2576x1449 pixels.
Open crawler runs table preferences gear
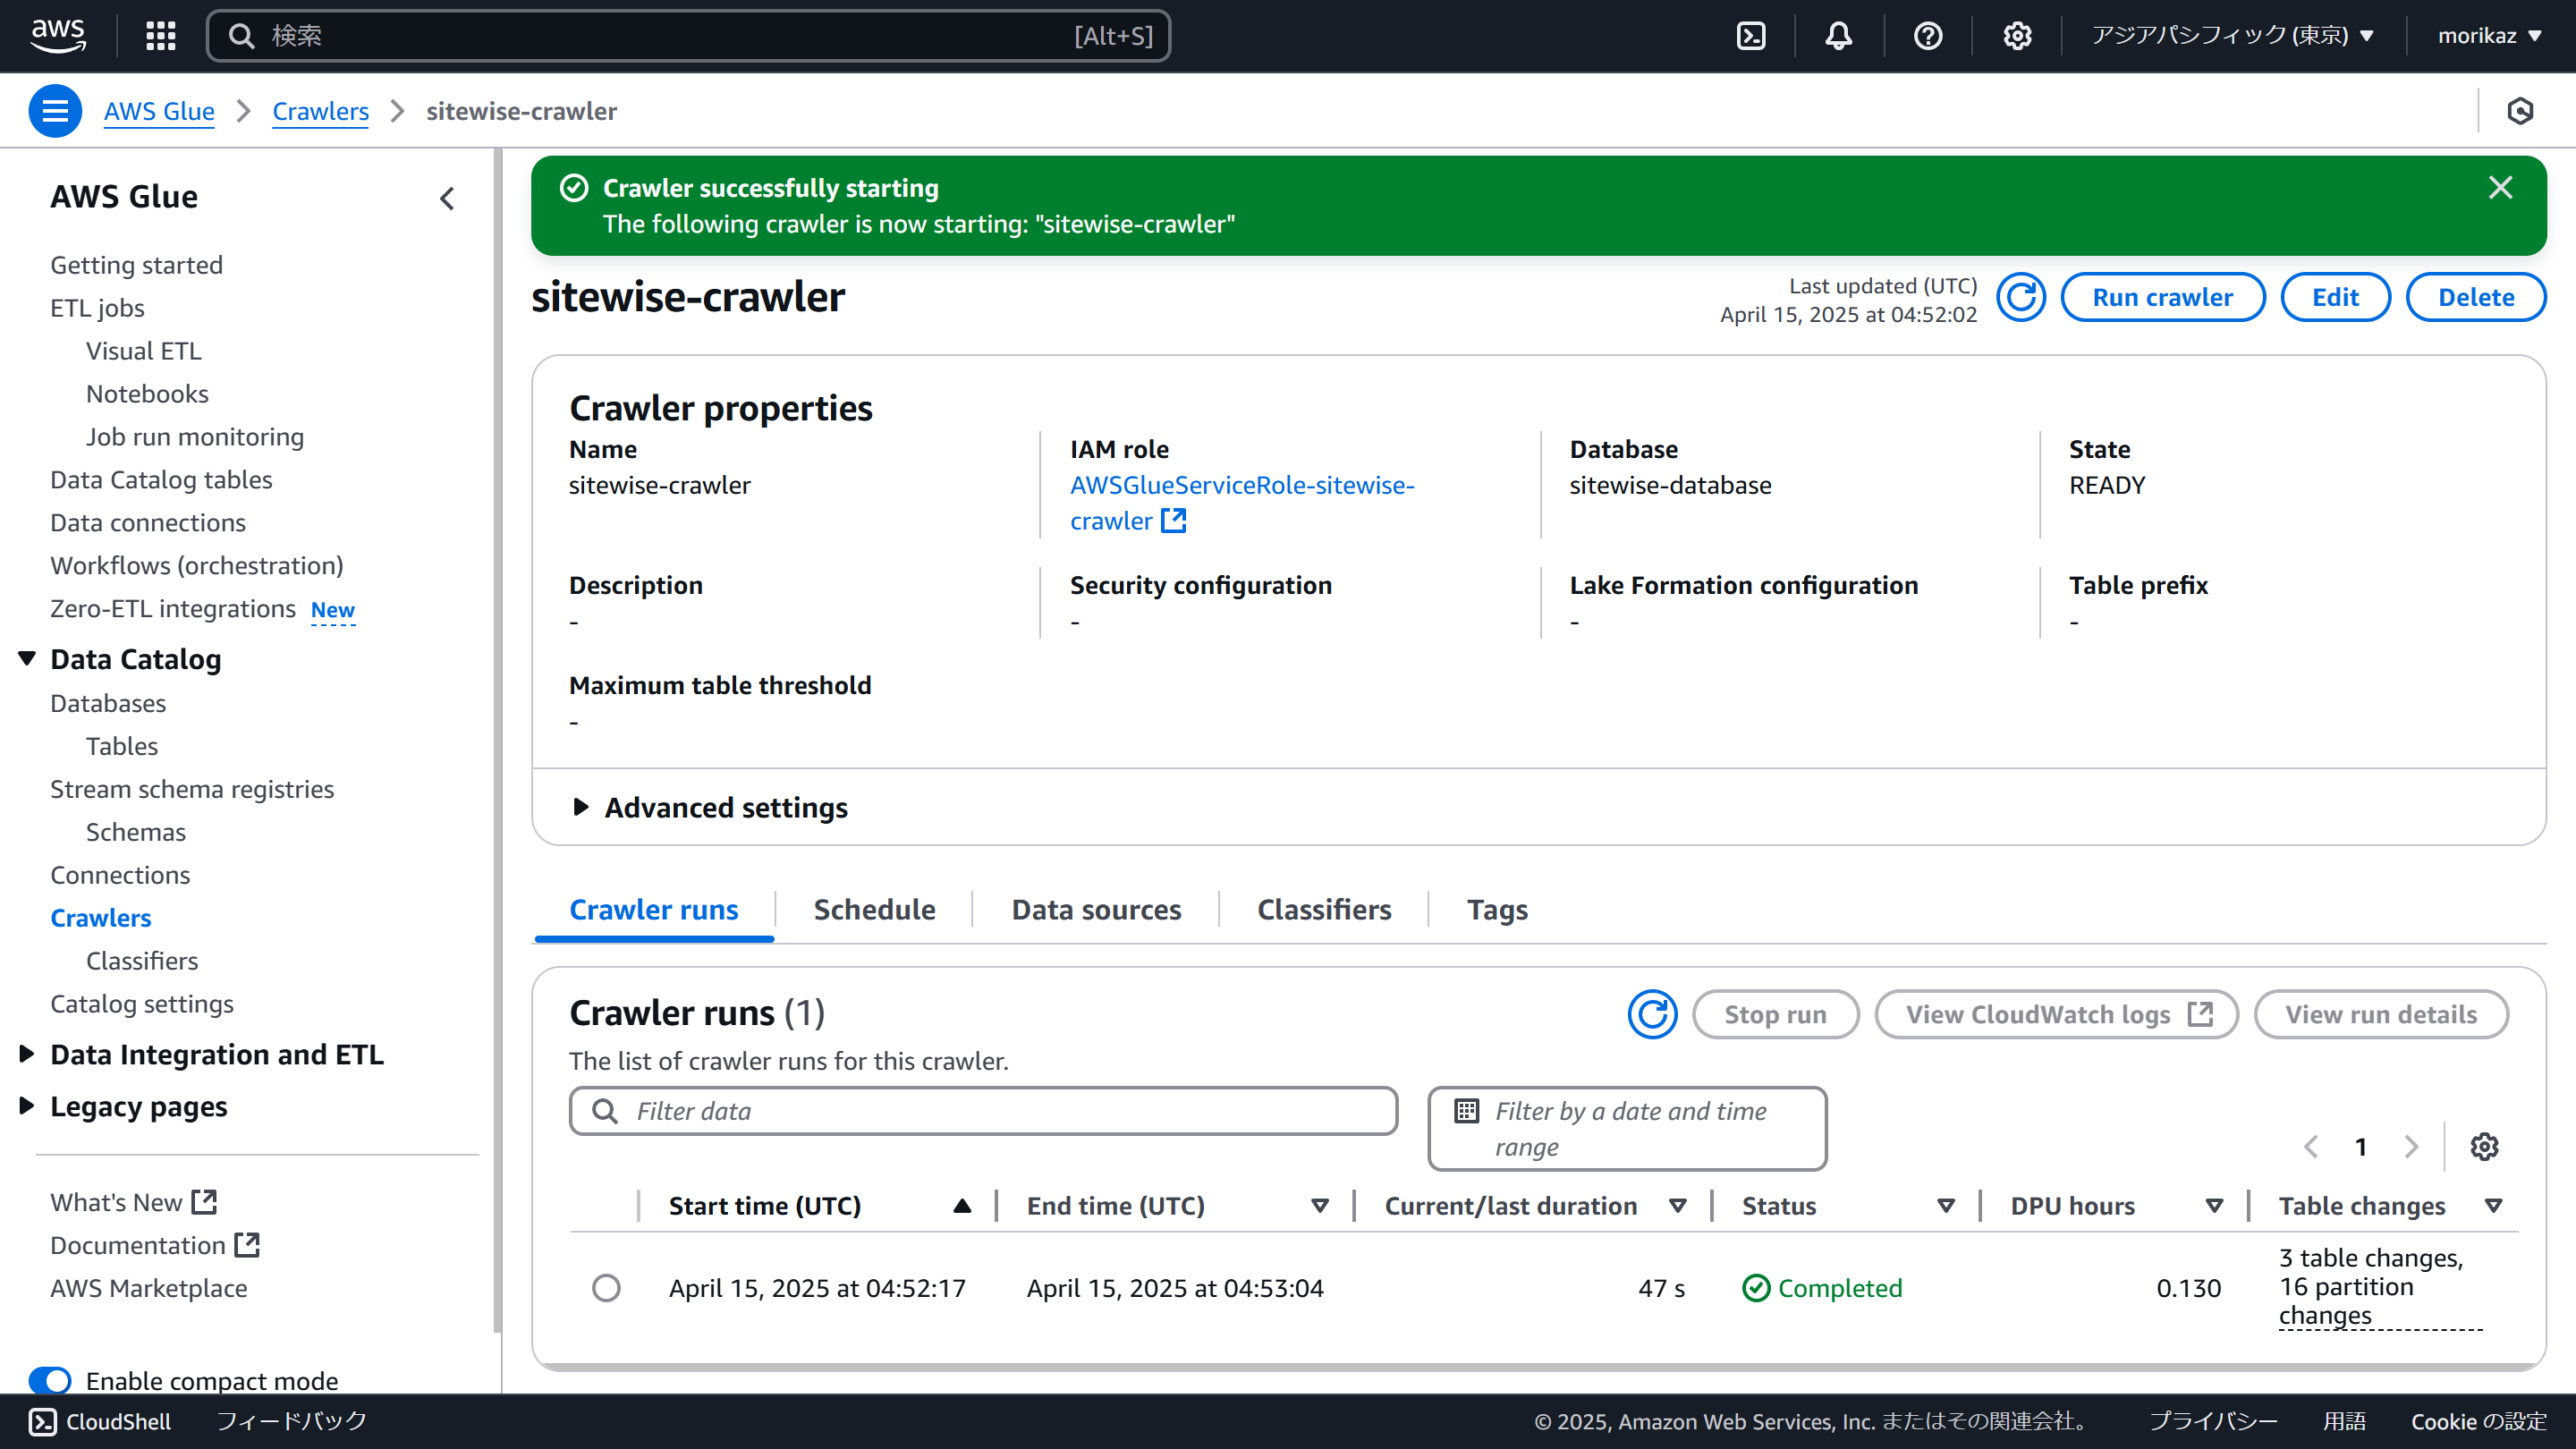pyautogui.click(x=2484, y=1146)
